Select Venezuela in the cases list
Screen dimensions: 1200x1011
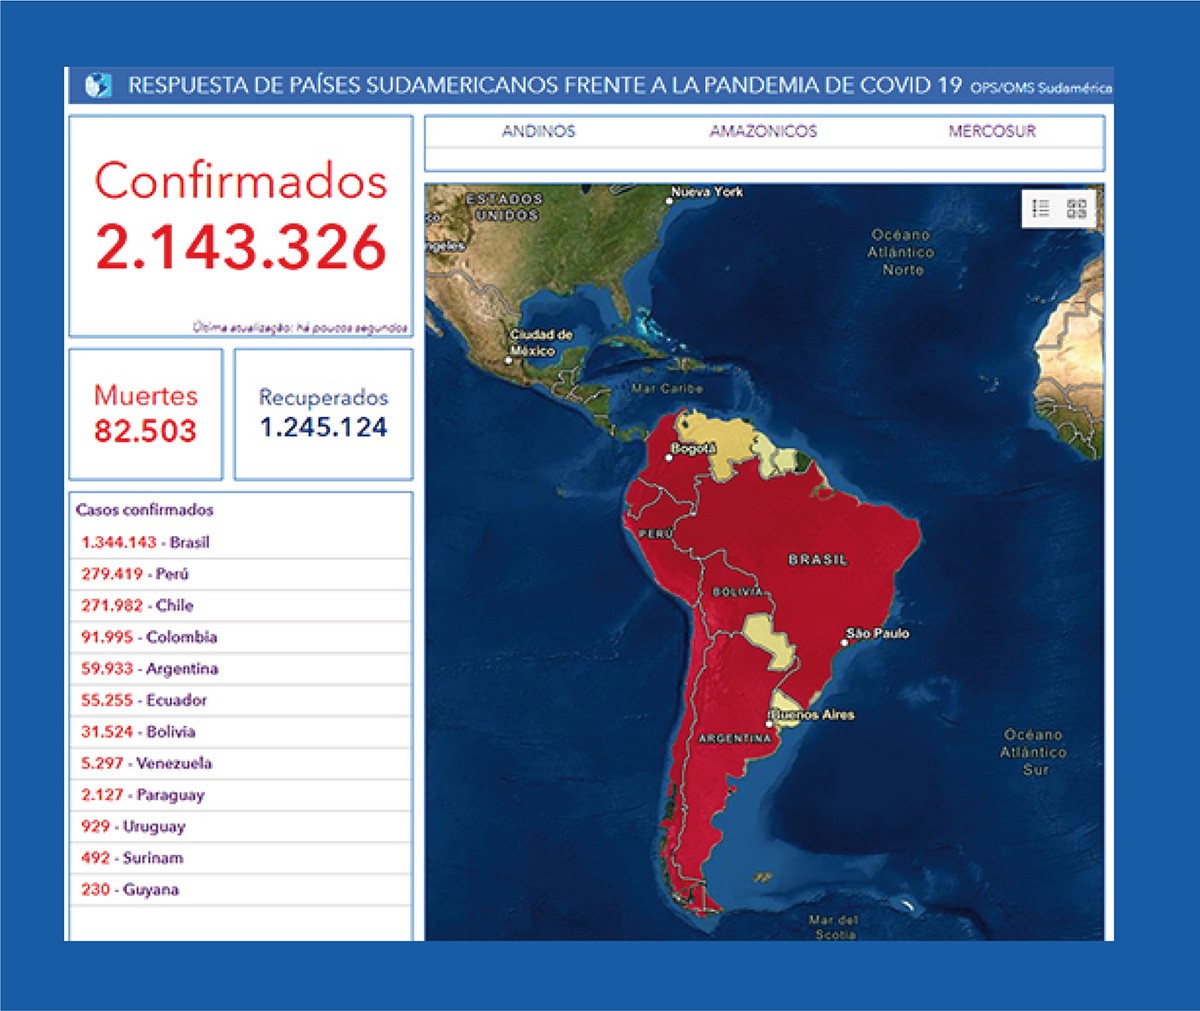coord(147,763)
